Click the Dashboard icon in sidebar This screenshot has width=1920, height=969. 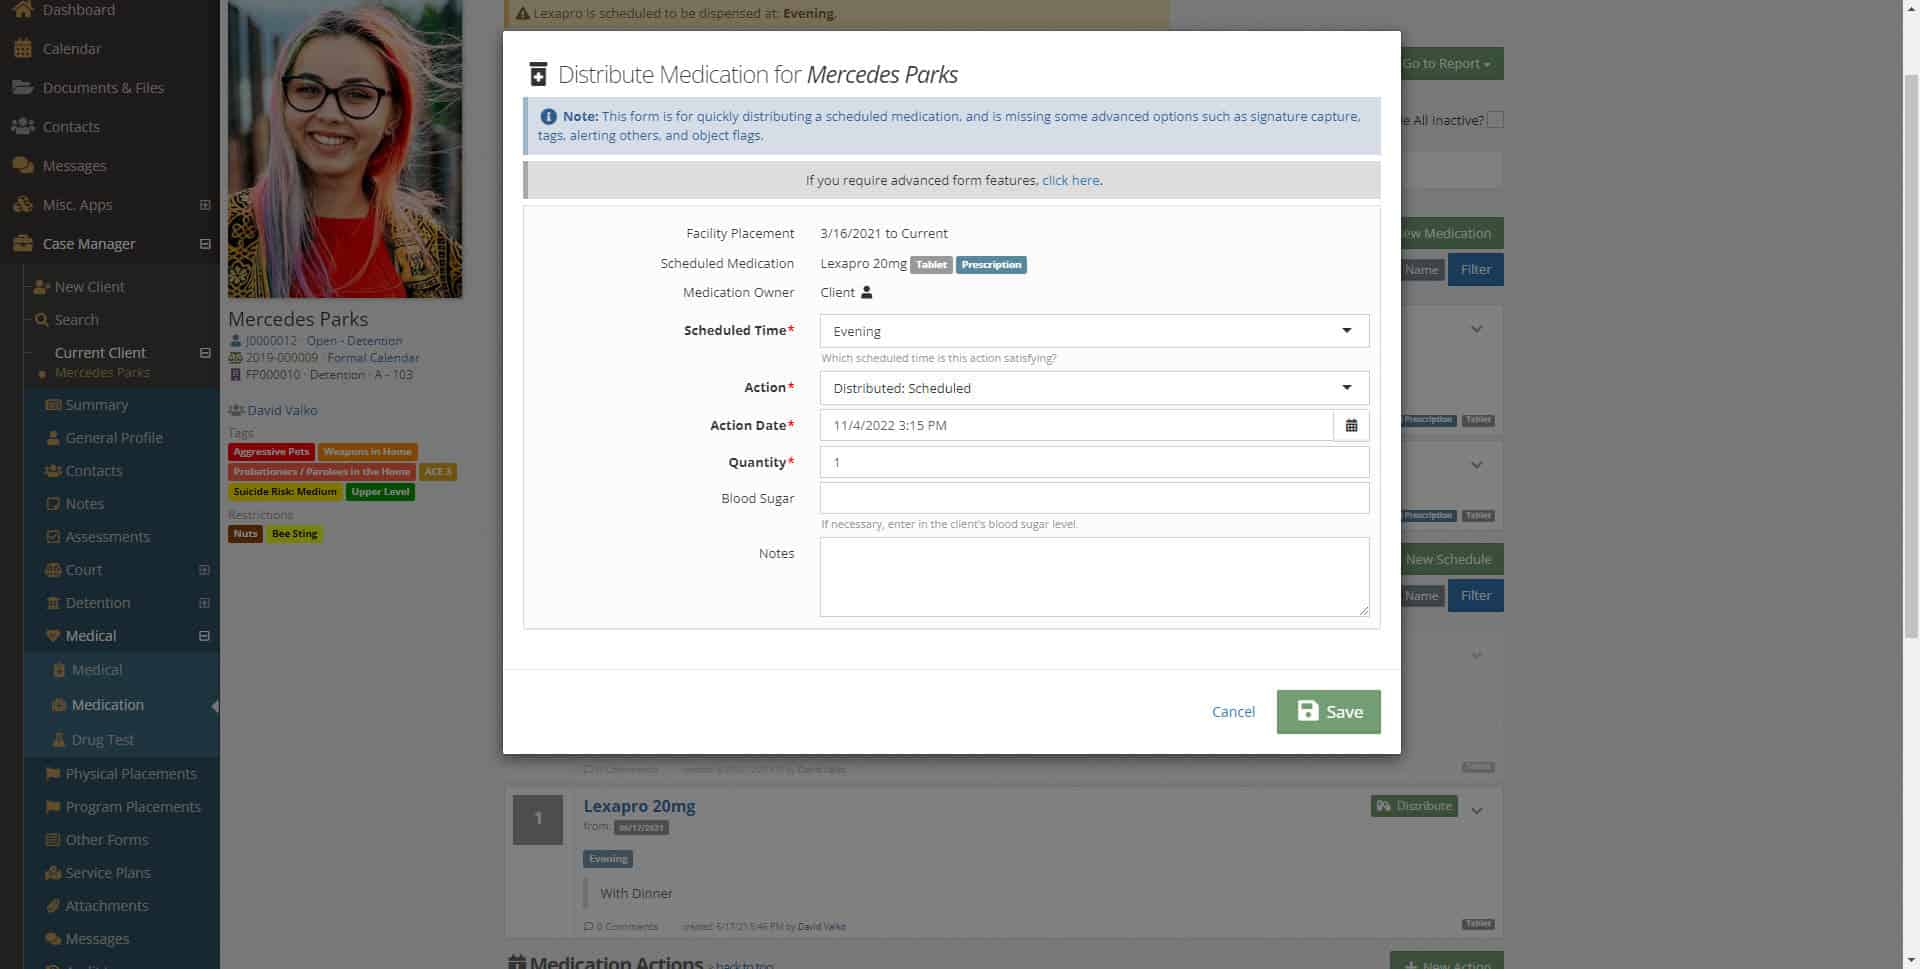22,10
